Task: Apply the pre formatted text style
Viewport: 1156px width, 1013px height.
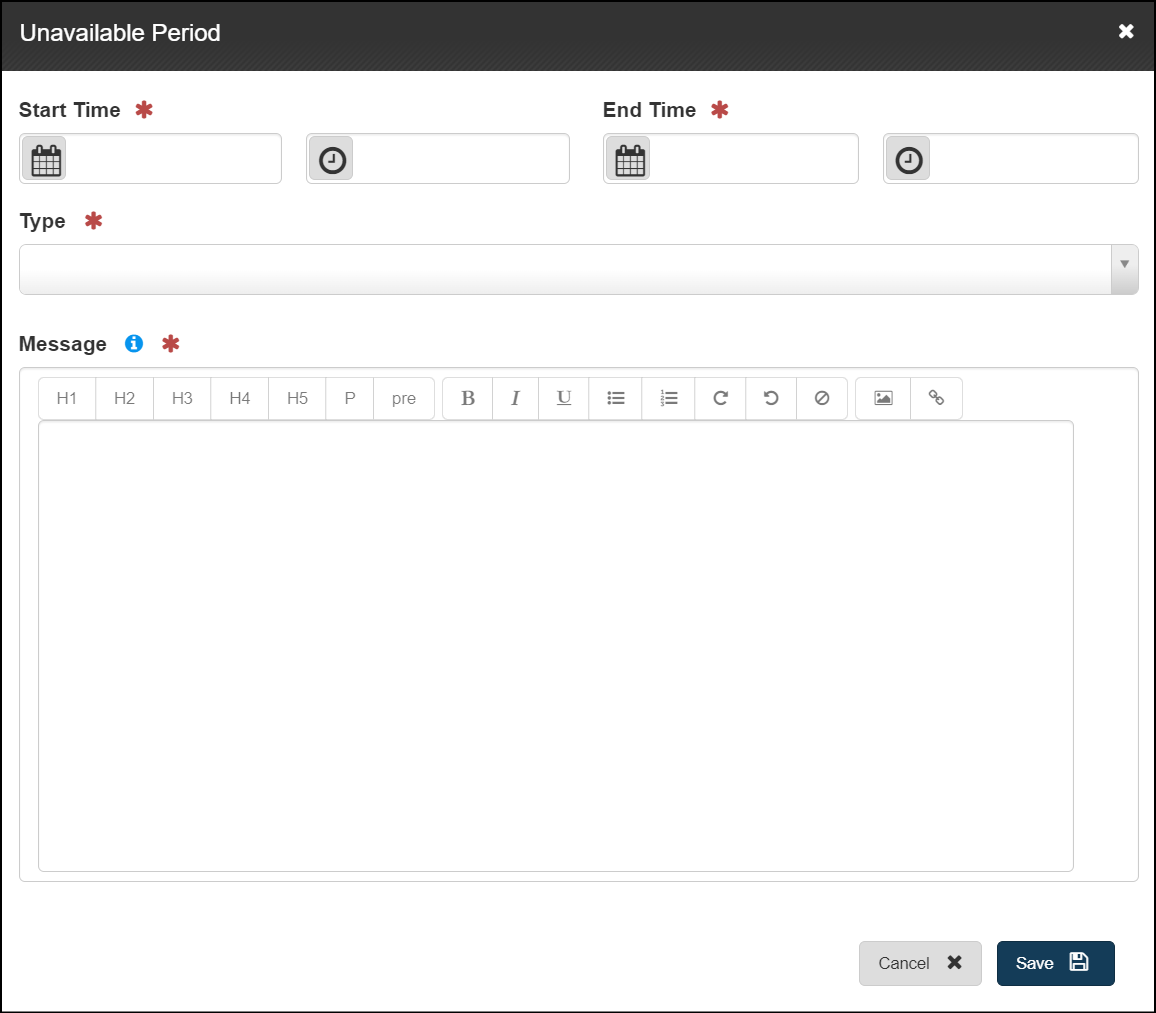Action: [404, 398]
